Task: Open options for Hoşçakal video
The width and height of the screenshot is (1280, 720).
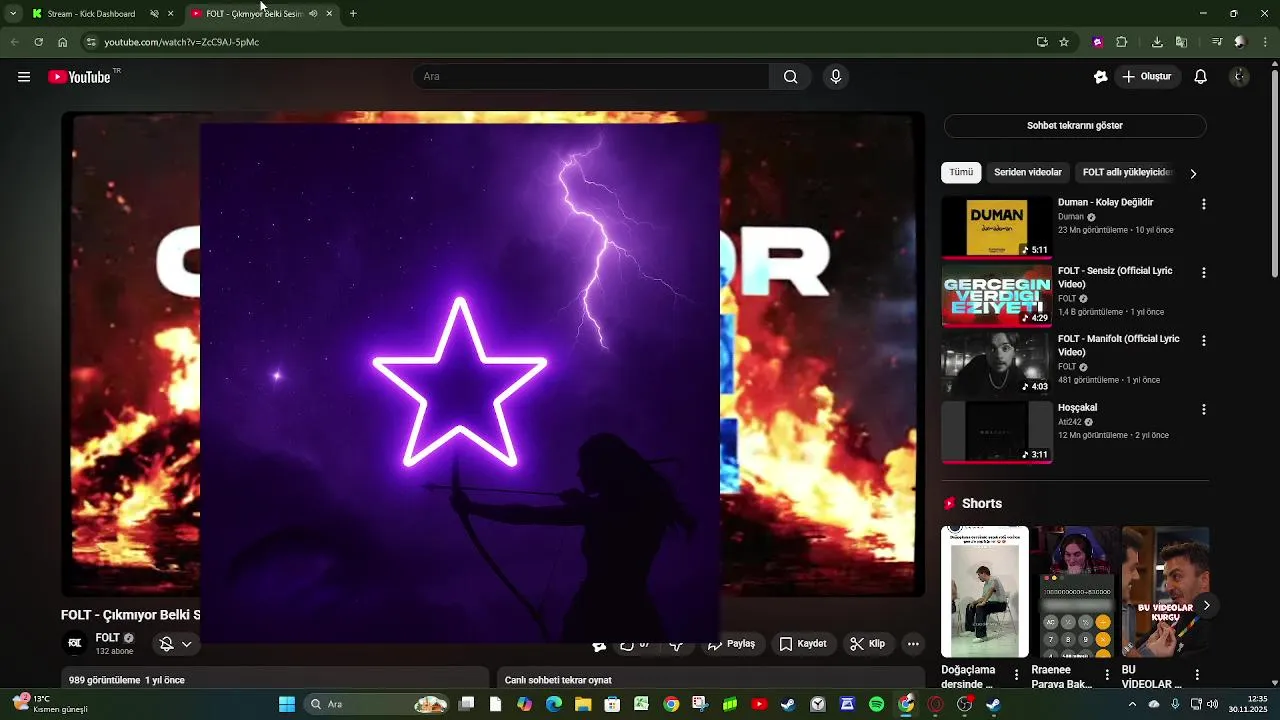Action: (x=1204, y=409)
